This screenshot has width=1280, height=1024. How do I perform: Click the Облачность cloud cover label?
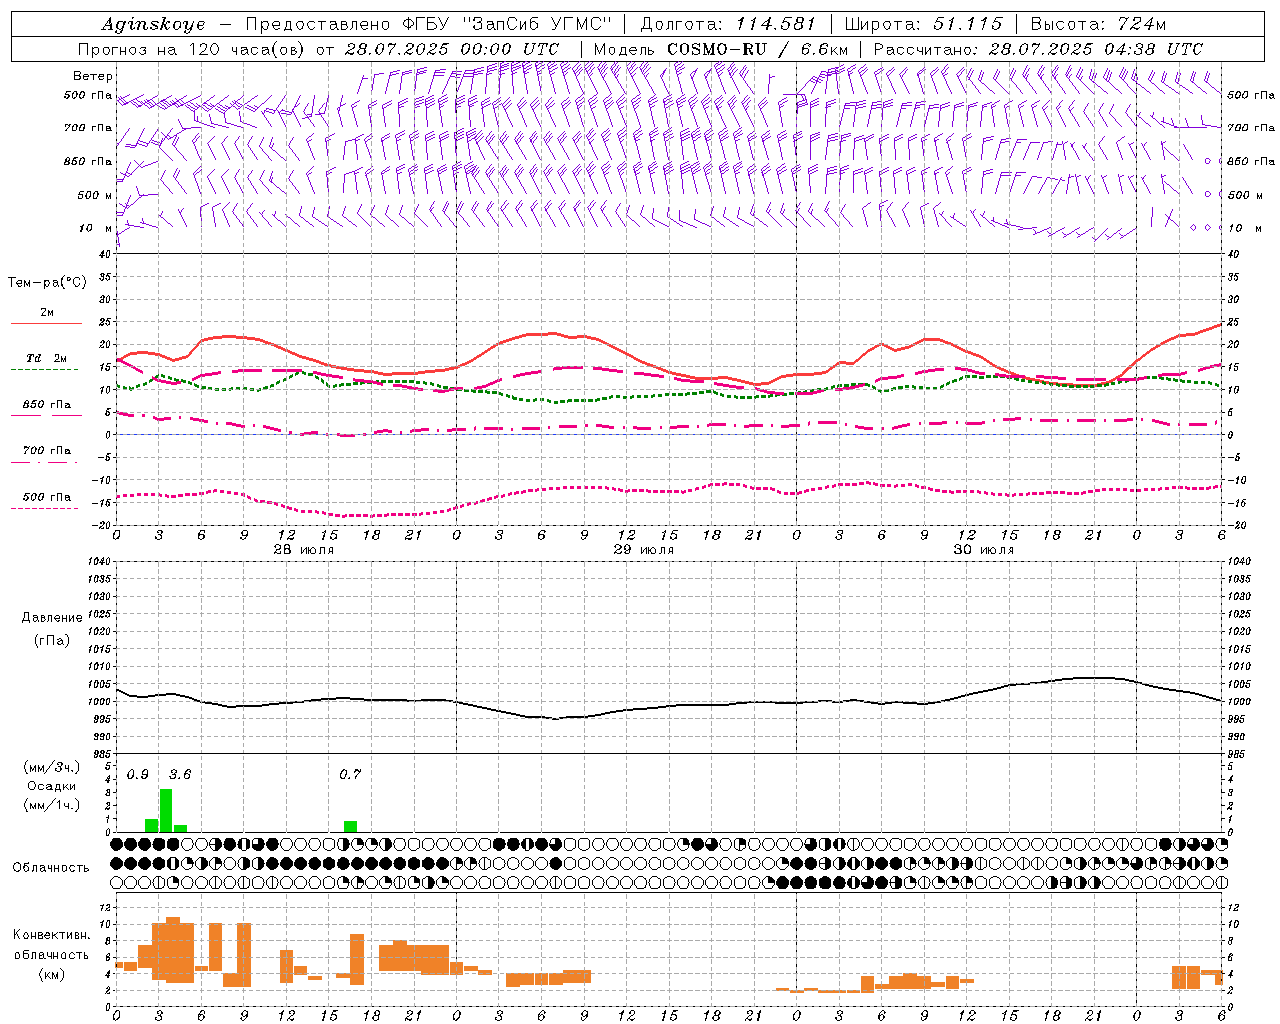pyautogui.click(x=51, y=867)
